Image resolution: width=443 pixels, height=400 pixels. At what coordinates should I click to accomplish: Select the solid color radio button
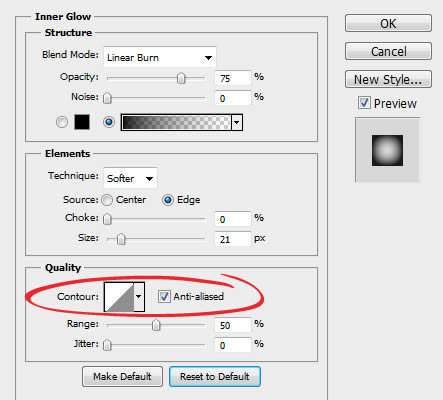pos(62,122)
